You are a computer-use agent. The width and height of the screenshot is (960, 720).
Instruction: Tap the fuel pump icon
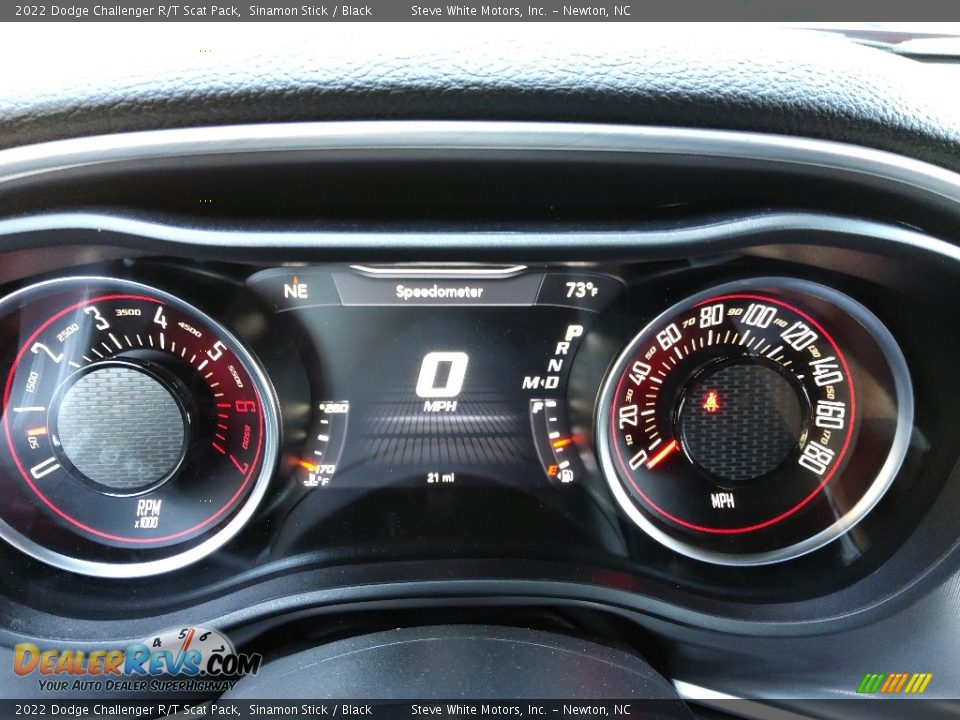coord(567,476)
